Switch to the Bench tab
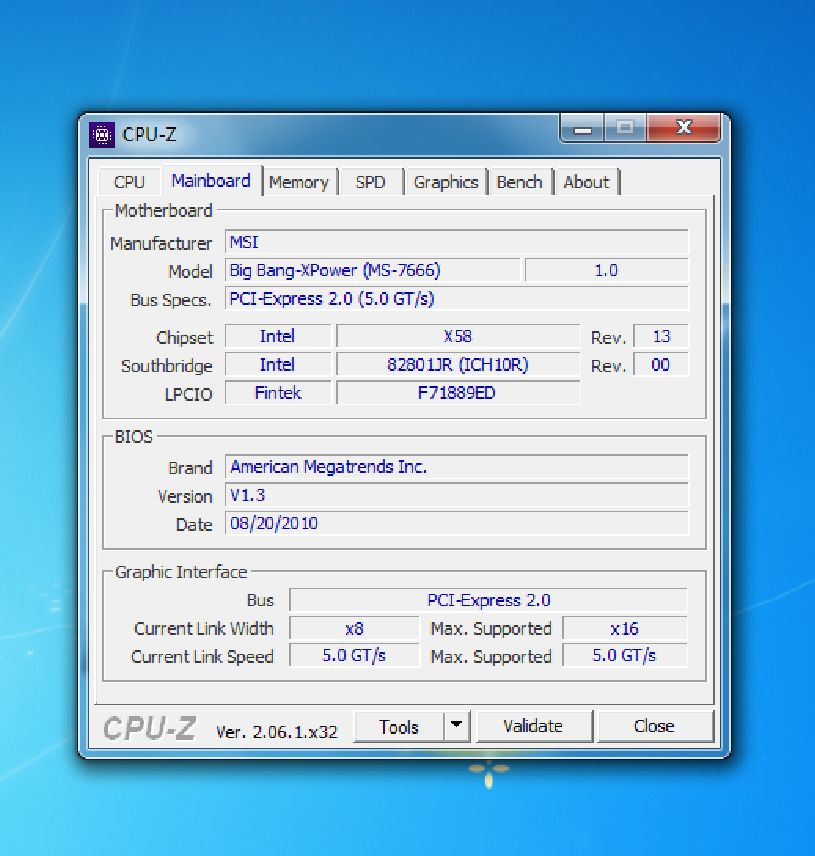815x856 pixels. coord(520,182)
